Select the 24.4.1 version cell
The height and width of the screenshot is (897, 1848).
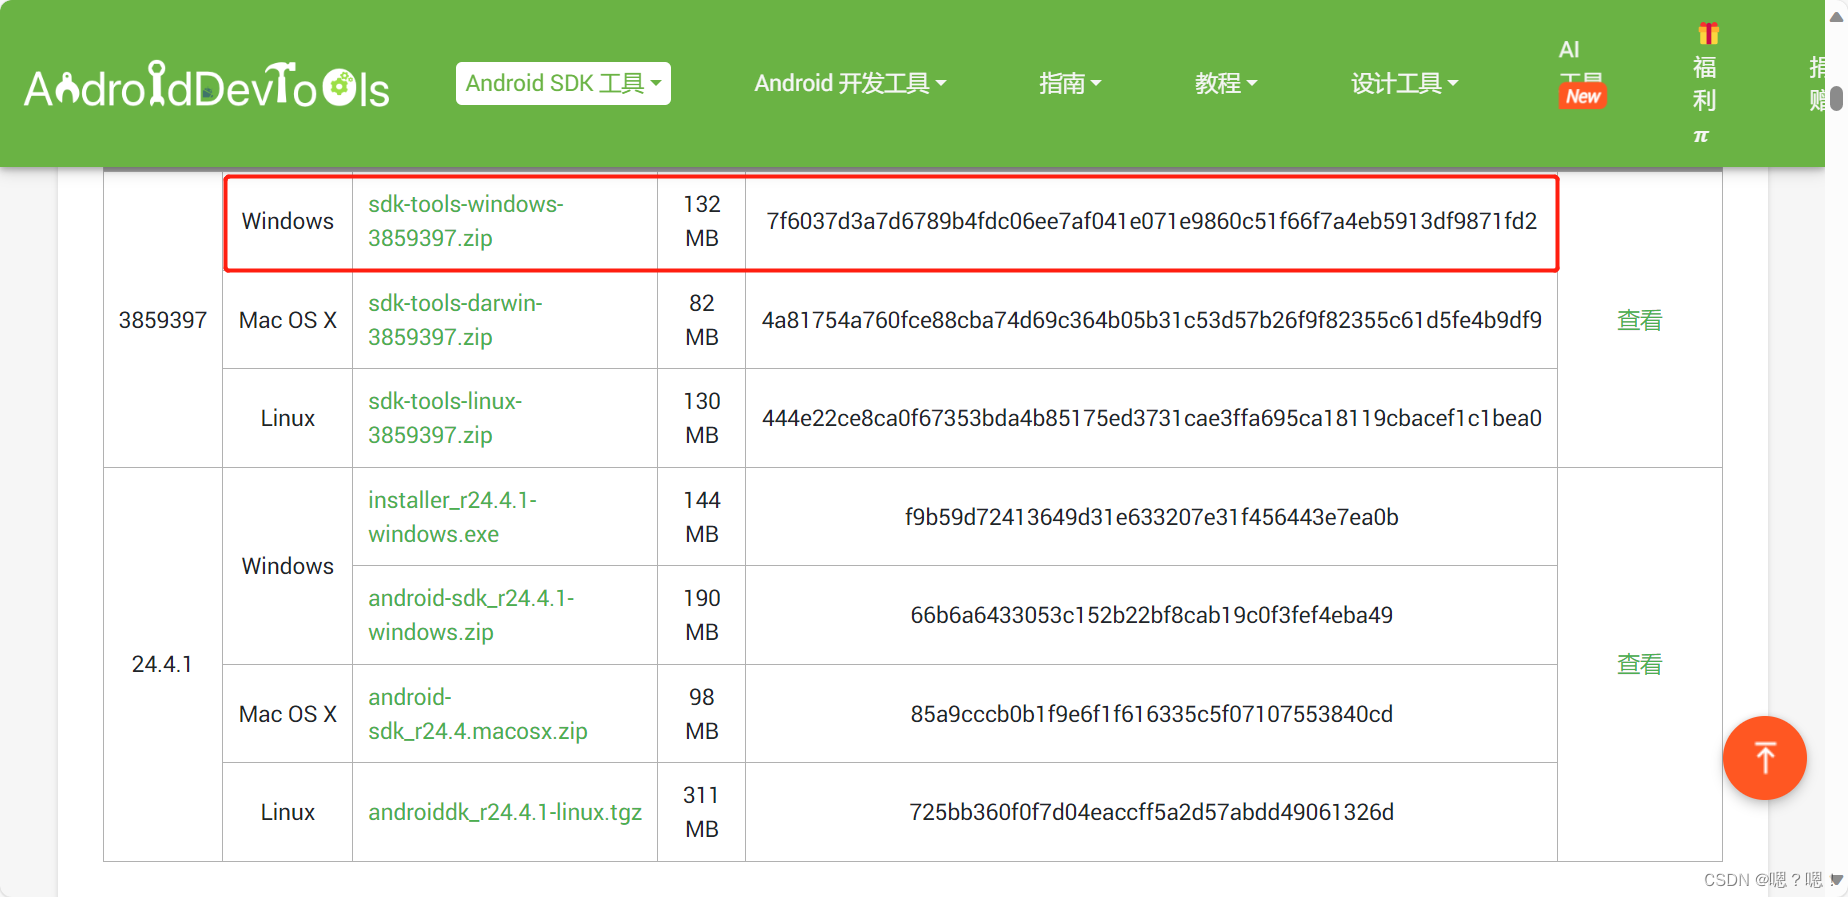(x=163, y=664)
